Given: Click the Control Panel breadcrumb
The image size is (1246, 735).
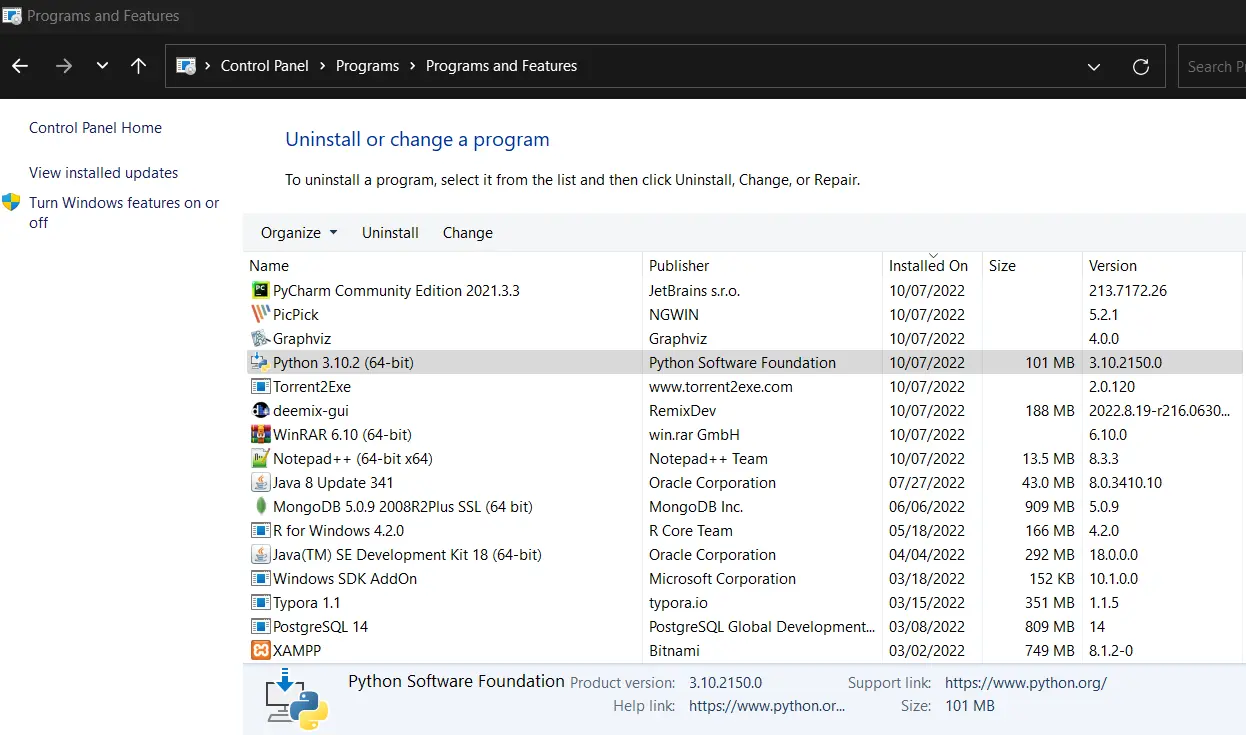Looking at the screenshot, I should (264, 66).
